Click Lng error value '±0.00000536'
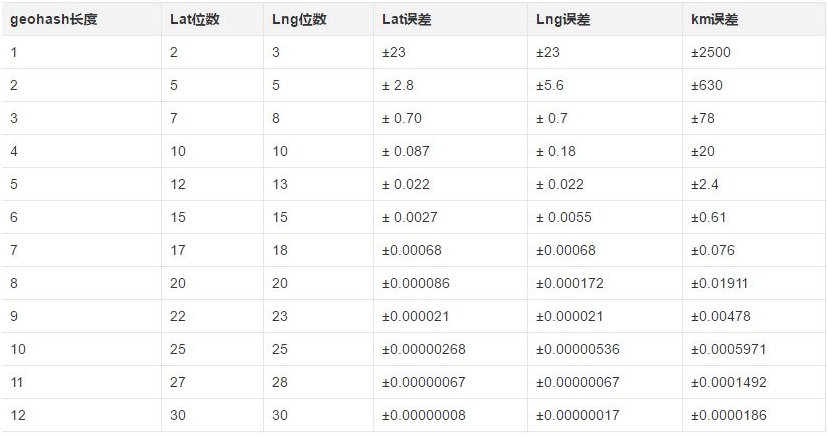The height and width of the screenshot is (437, 827). click(578, 349)
